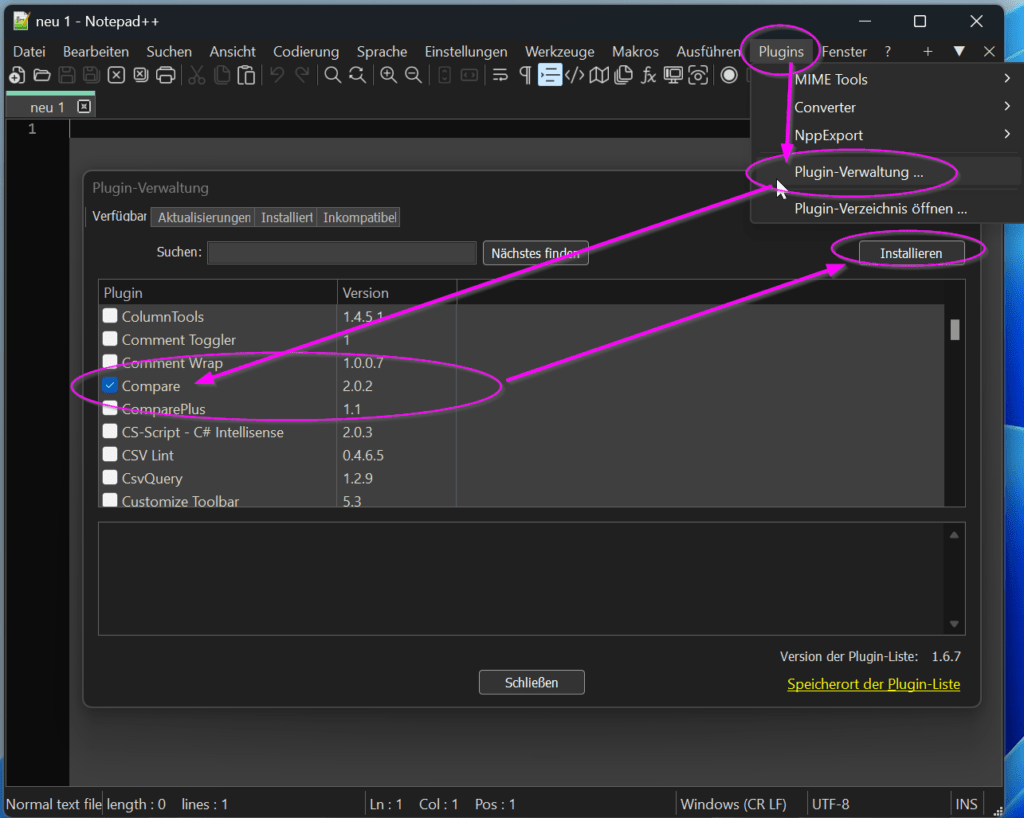The width and height of the screenshot is (1024, 818).
Task: Click the Open file folder icon
Action: coord(42,75)
